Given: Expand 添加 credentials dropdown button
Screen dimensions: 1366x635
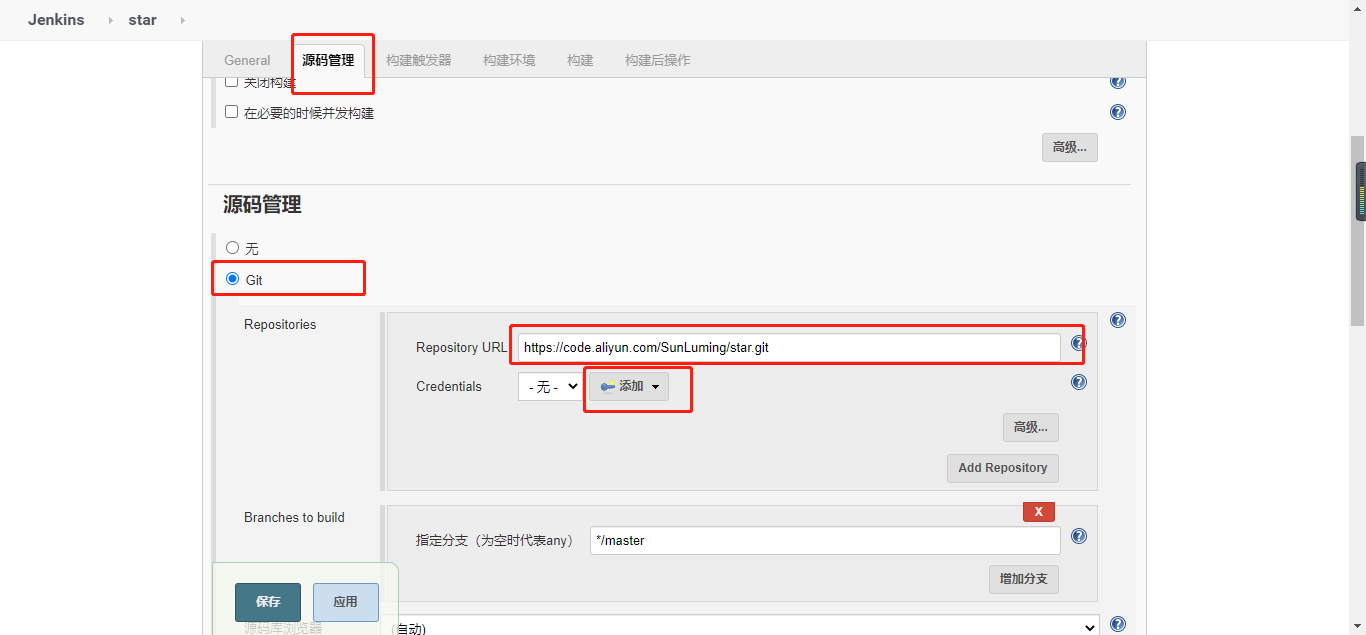Looking at the screenshot, I should [628, 386].
